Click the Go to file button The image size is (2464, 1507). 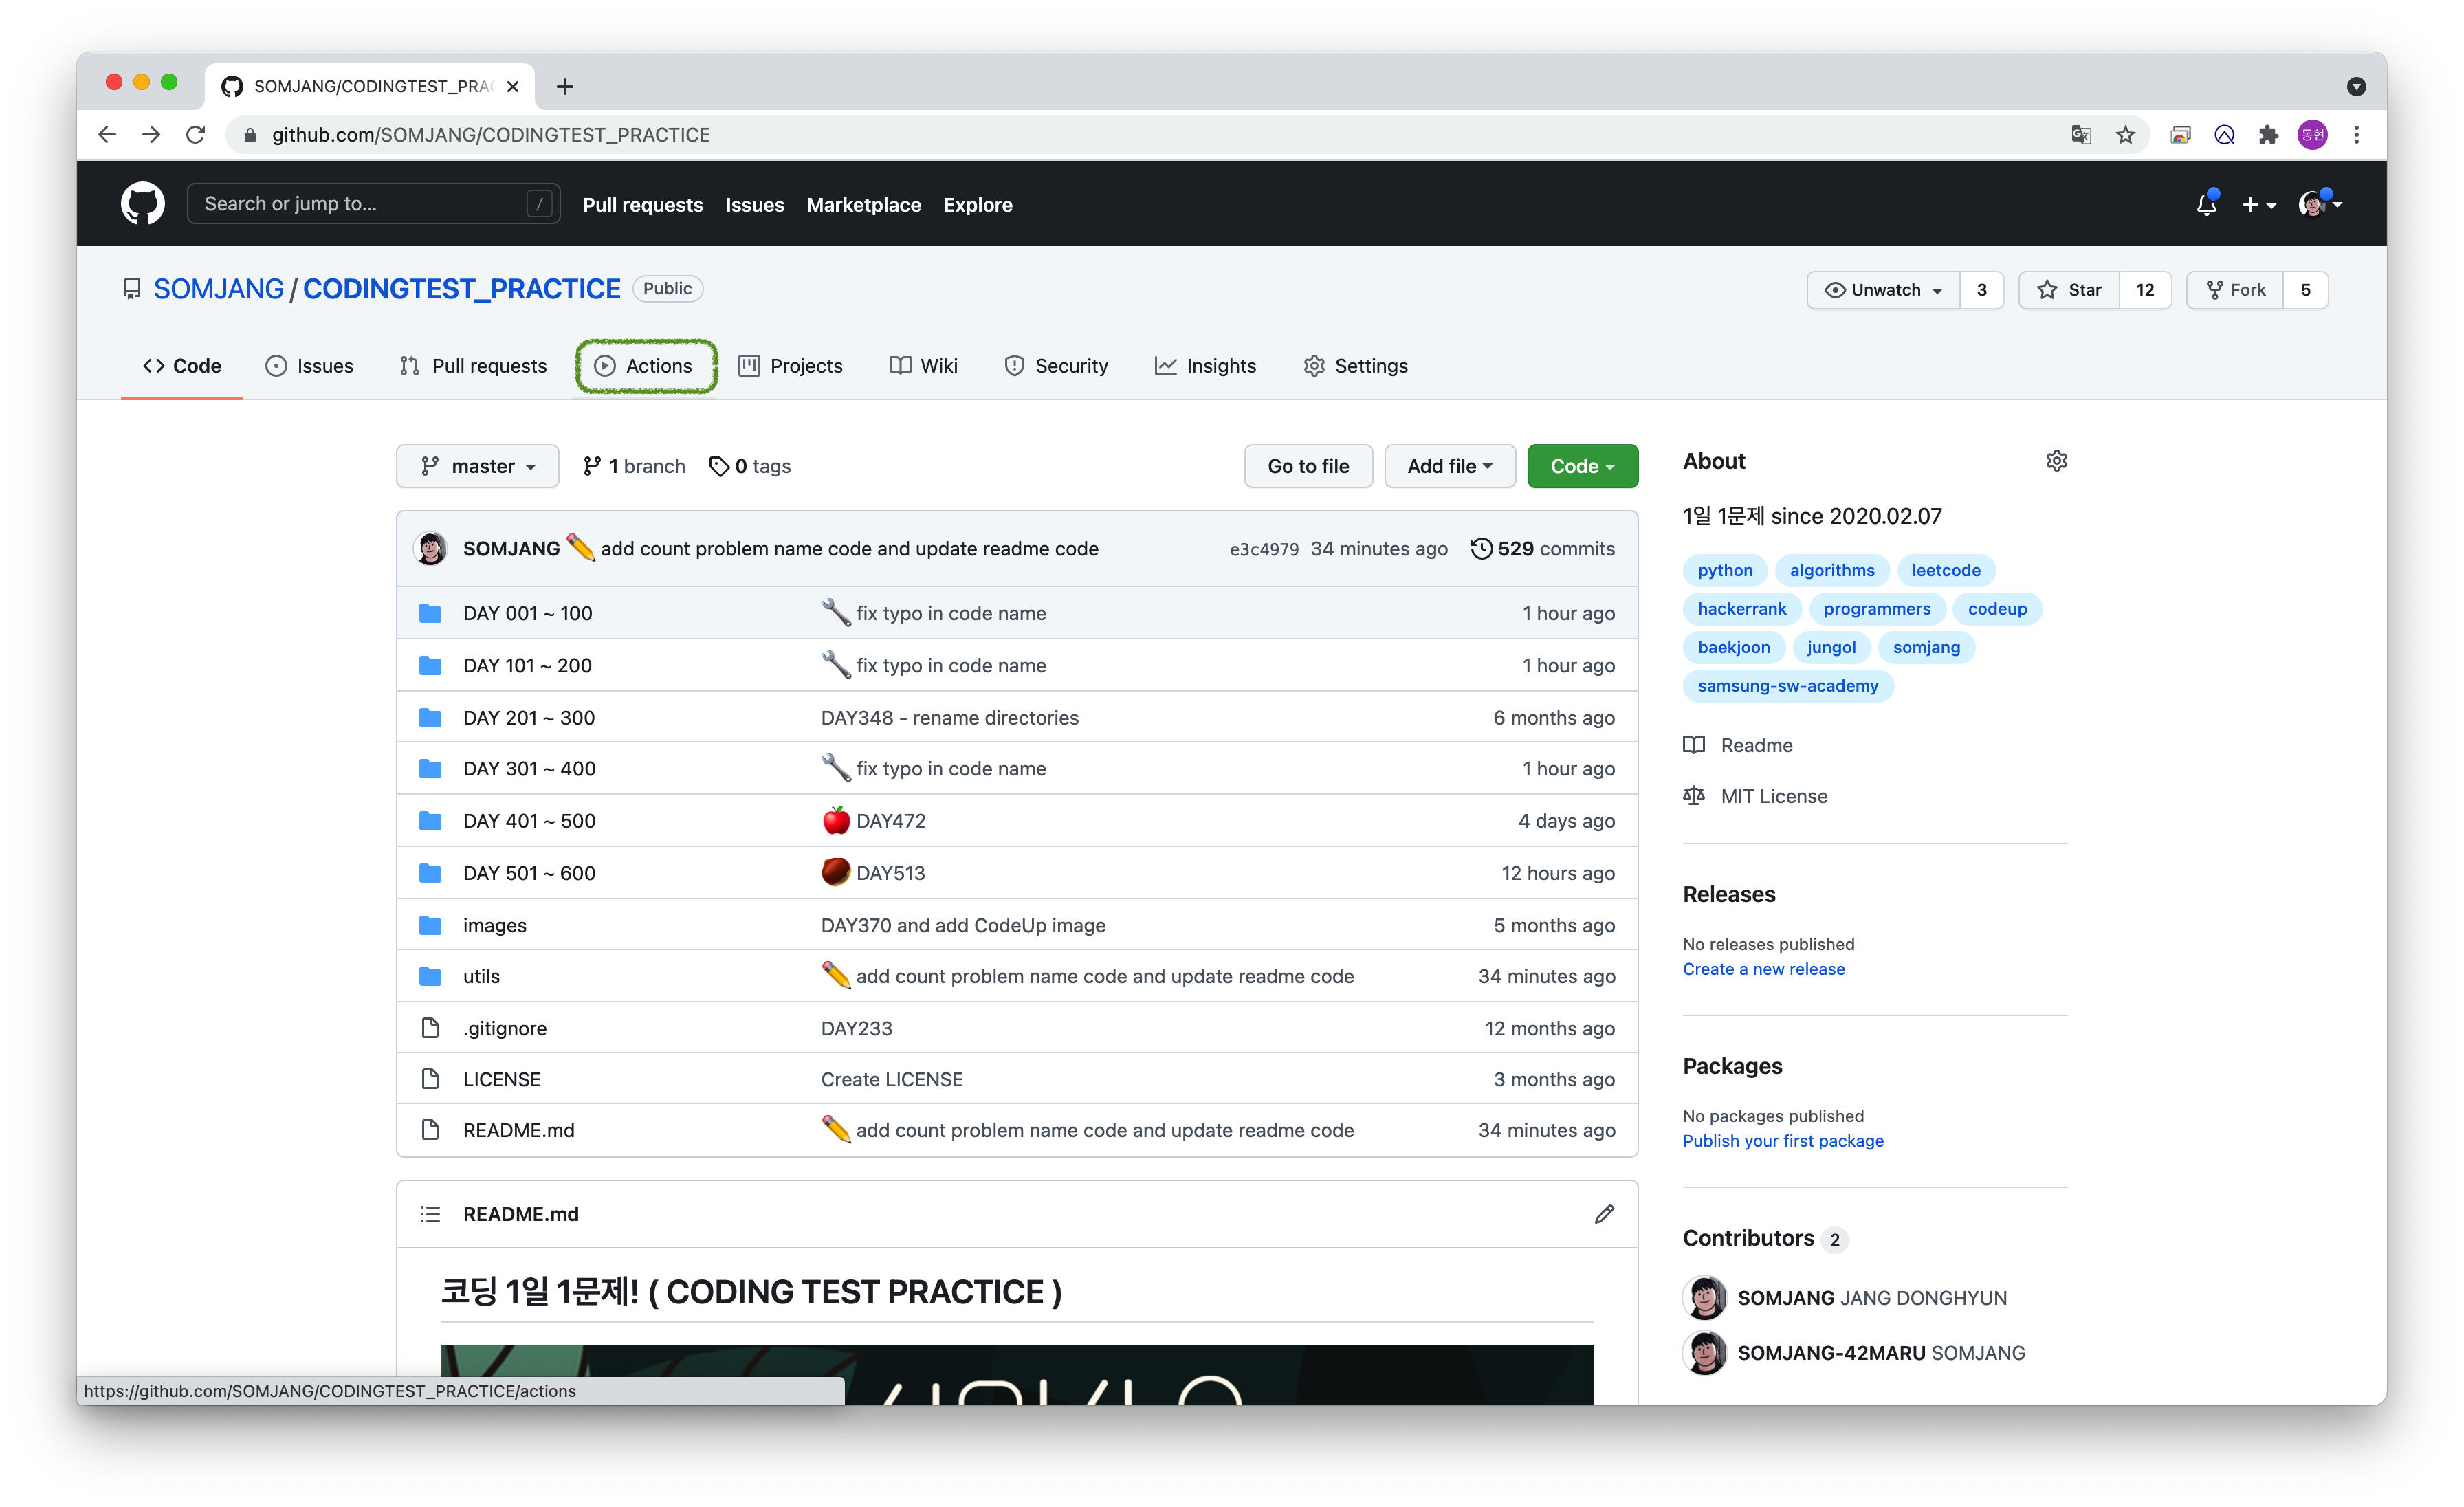point(1307,466)
